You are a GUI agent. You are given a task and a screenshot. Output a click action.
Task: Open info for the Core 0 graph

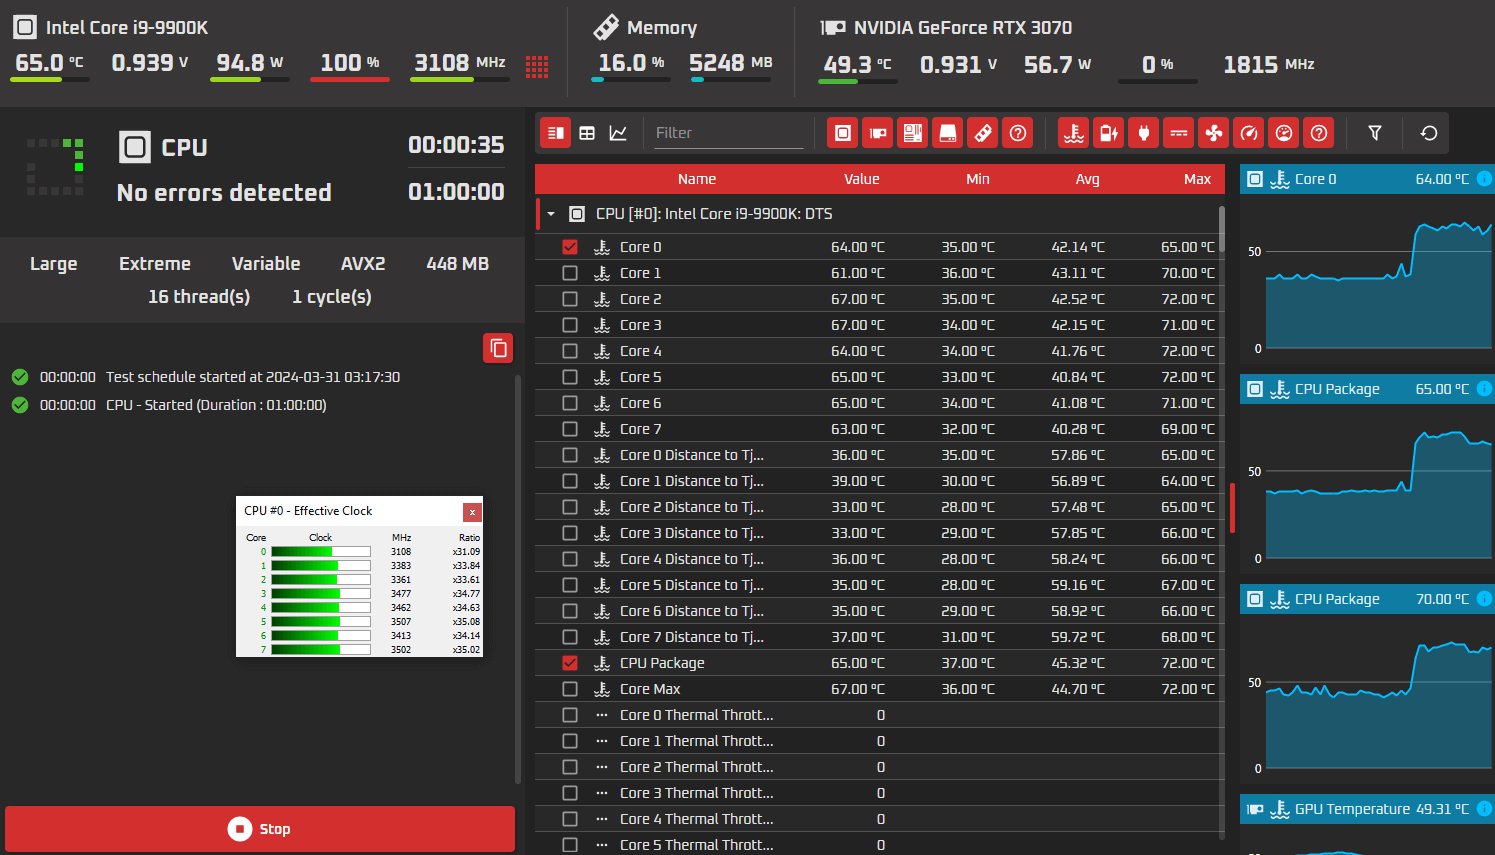pyautogui.click(x=1484, y=179)
